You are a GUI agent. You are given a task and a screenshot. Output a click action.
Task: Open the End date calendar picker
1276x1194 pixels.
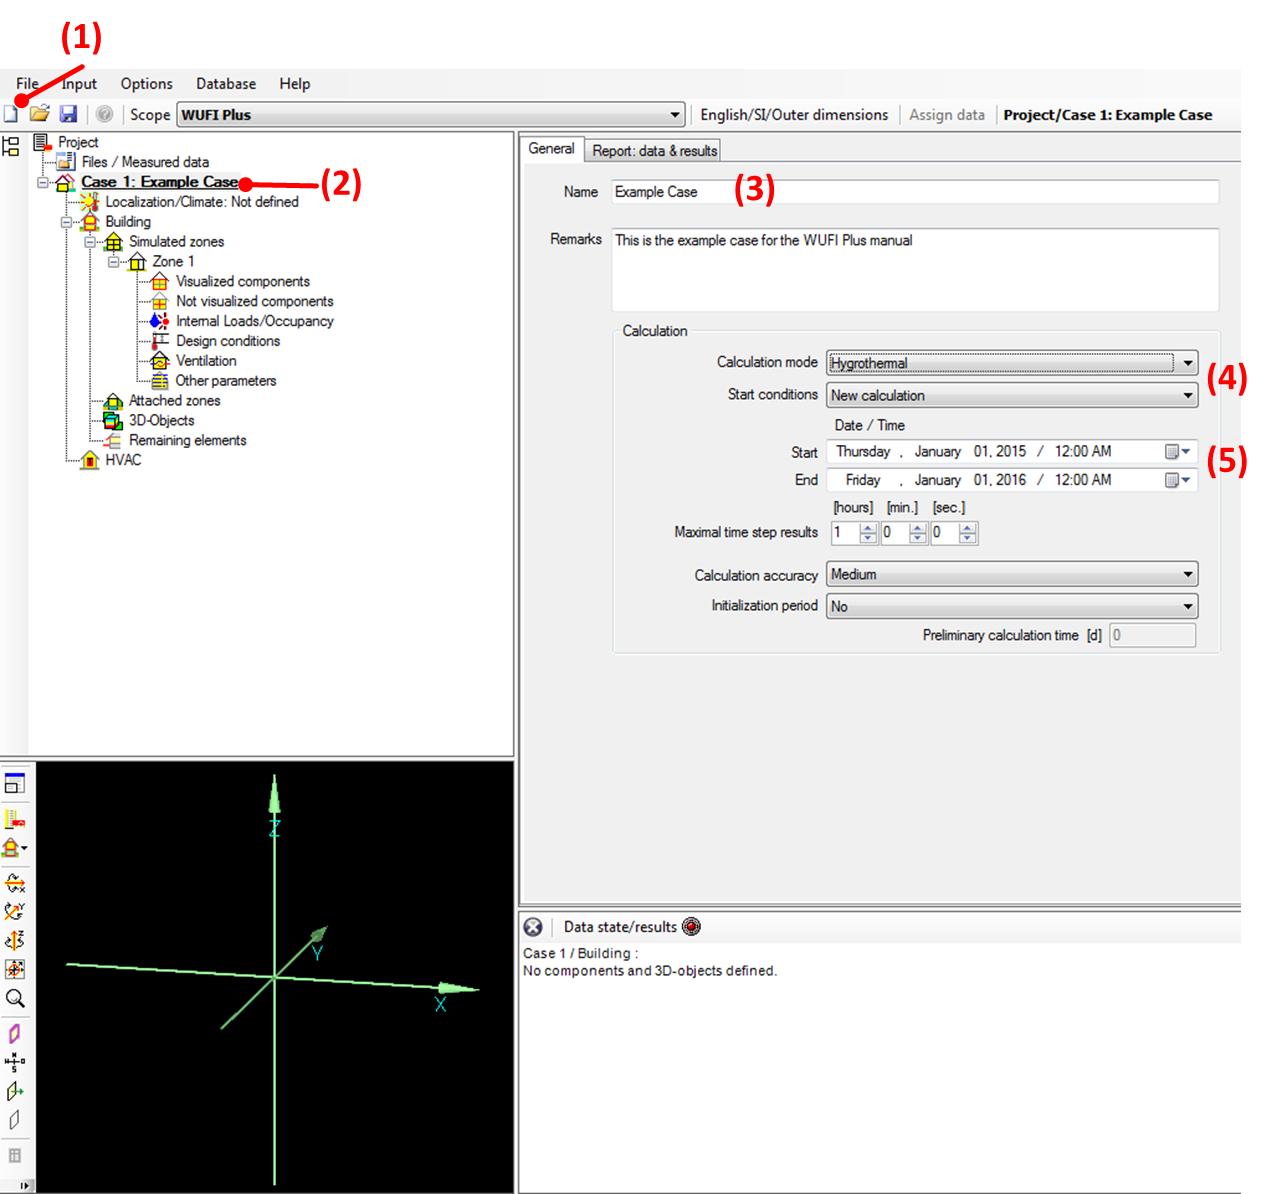click(1178, 480)
